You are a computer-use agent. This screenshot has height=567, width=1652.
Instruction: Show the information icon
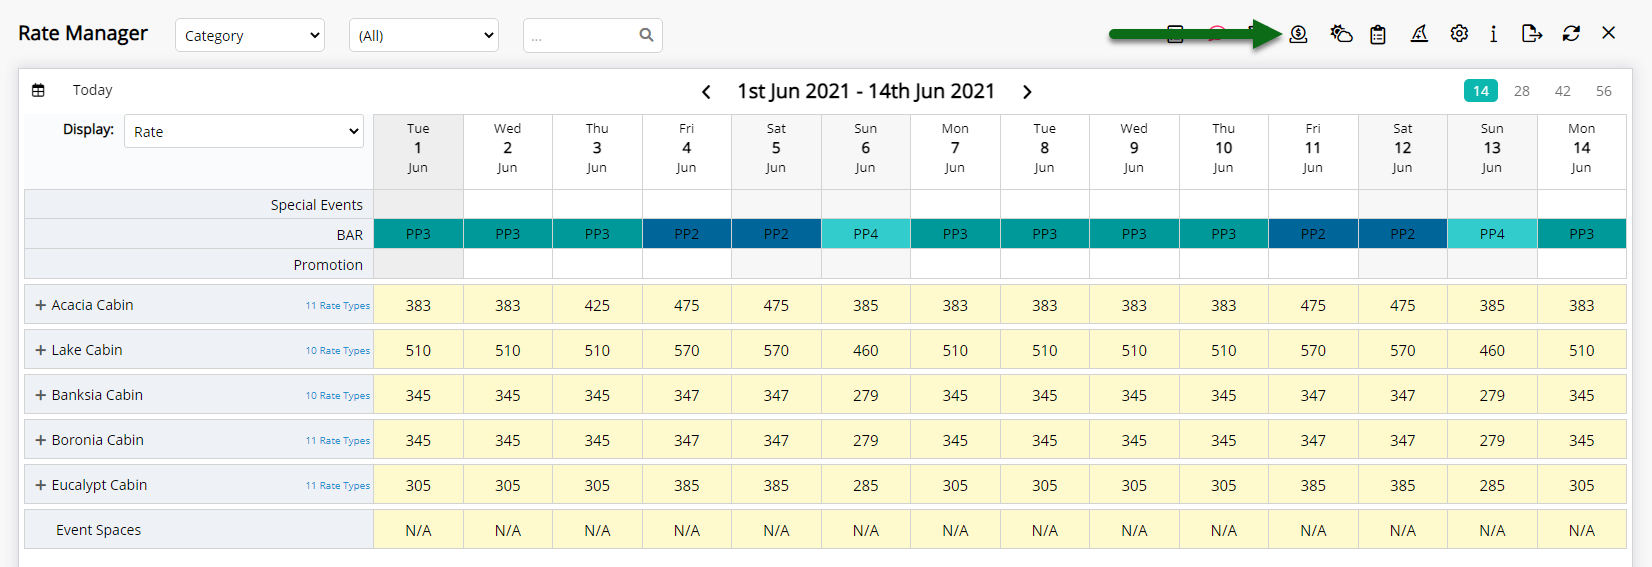[1493, 34]
